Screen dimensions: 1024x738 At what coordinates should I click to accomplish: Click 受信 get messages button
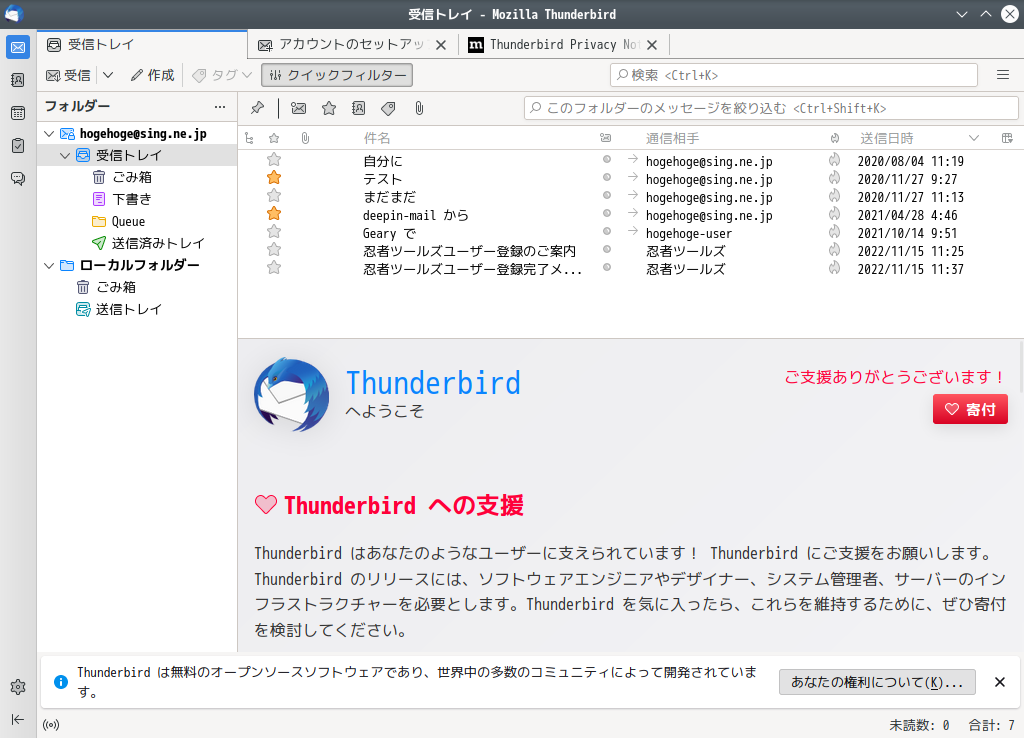coord(69,75)
